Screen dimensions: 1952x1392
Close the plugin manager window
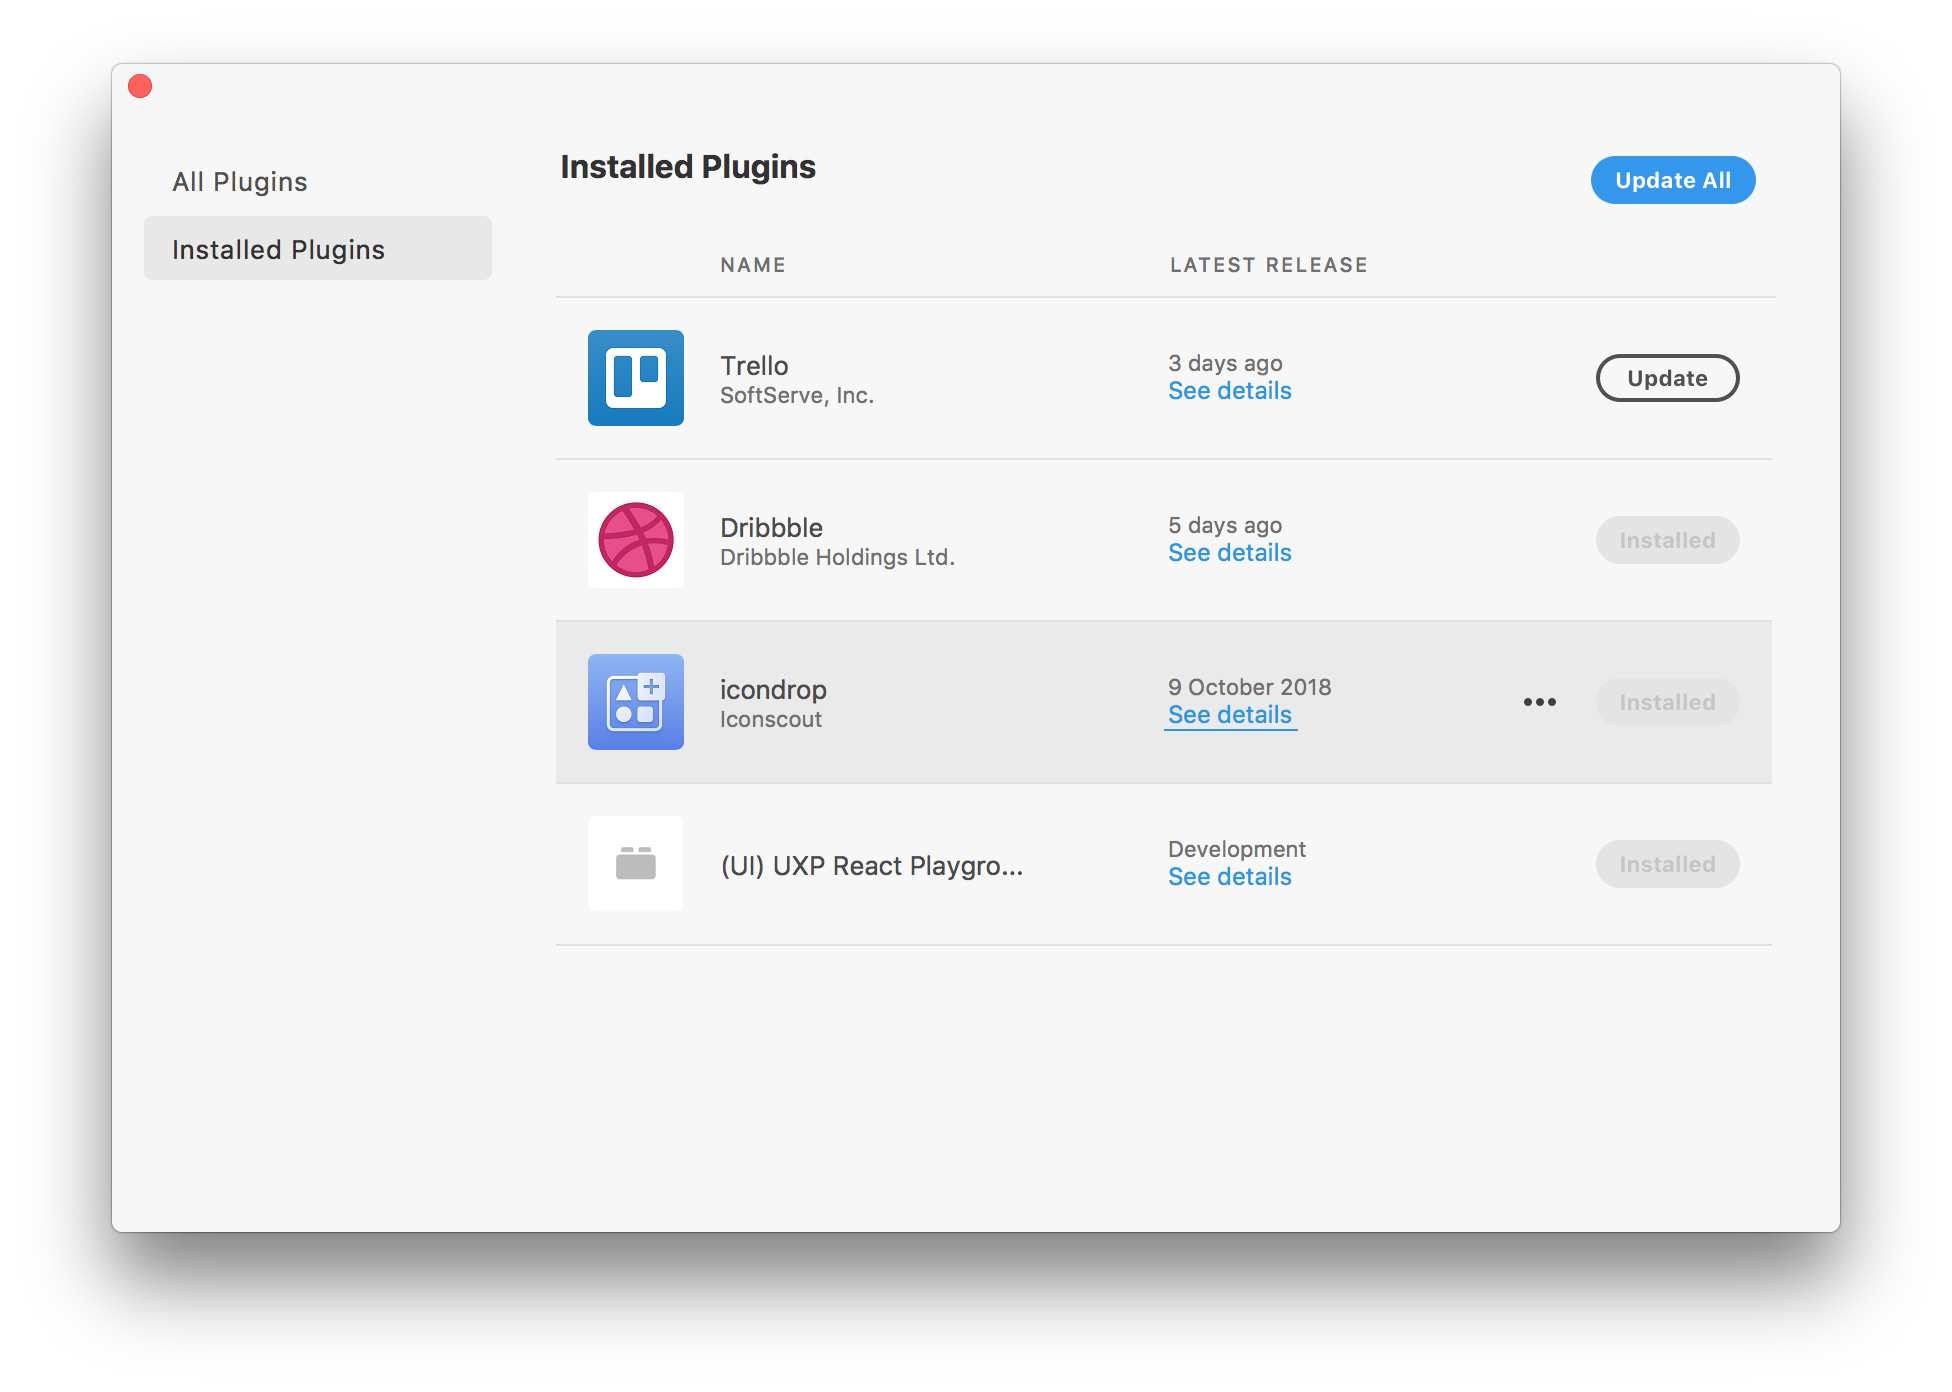coord(140,87)
